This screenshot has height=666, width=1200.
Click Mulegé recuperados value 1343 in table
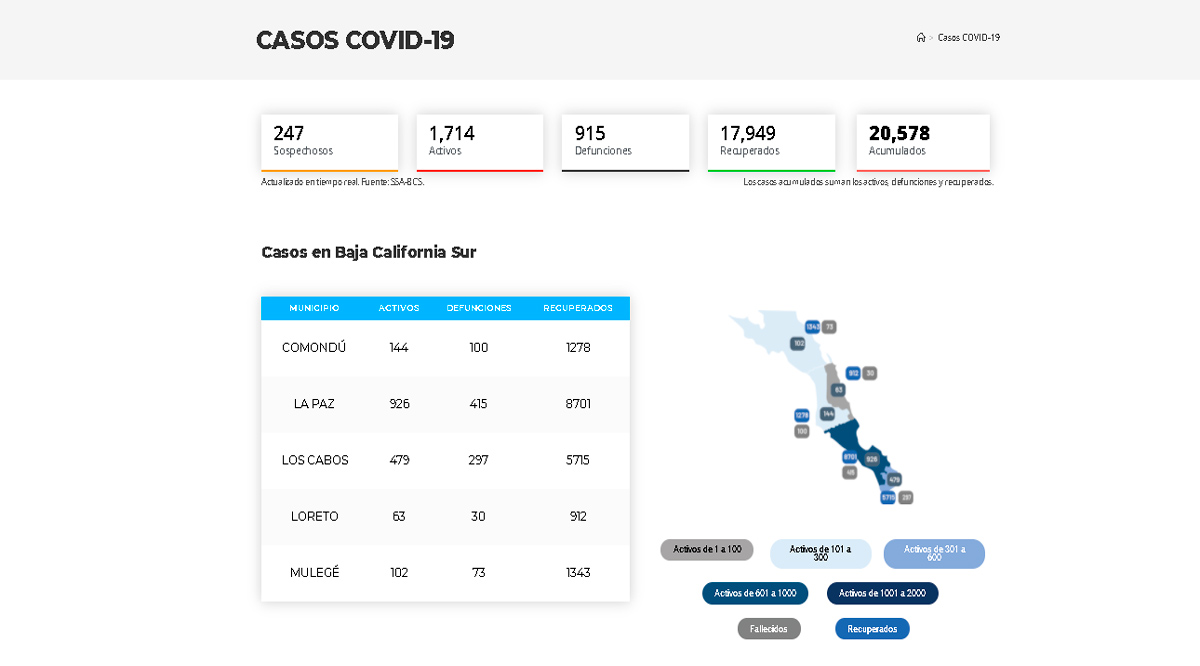point(578,572)
